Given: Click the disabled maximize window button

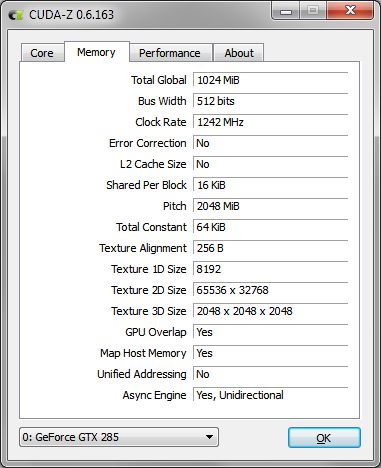Looking at the screenshot, I should (313, 11).
